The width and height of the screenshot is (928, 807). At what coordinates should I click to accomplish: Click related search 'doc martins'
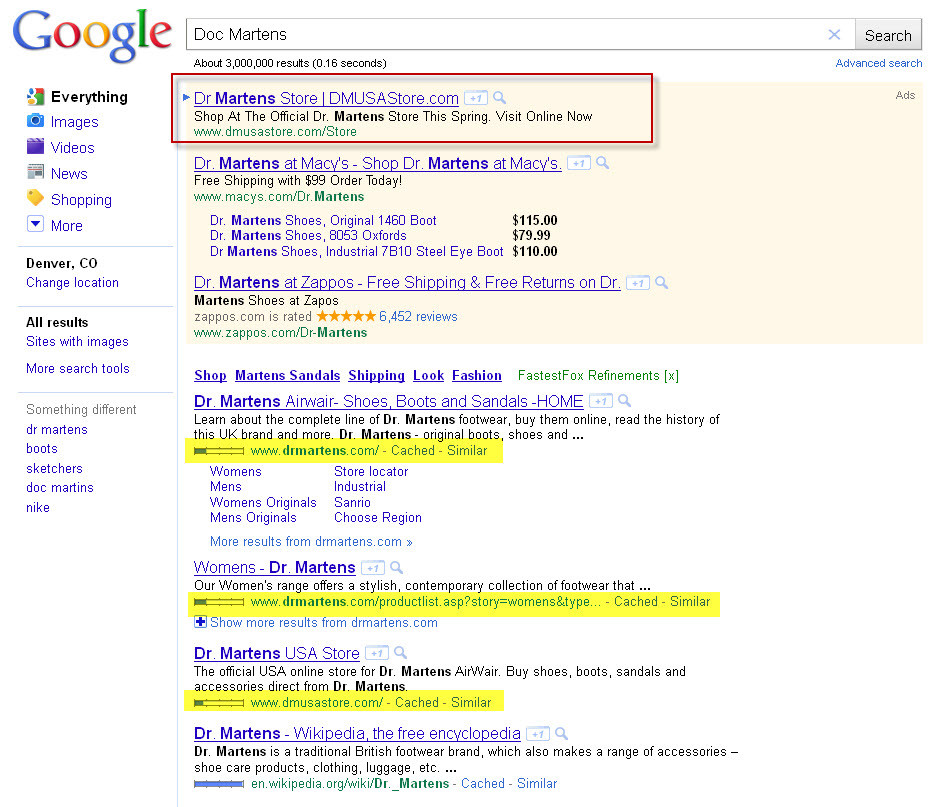point(60,488)
